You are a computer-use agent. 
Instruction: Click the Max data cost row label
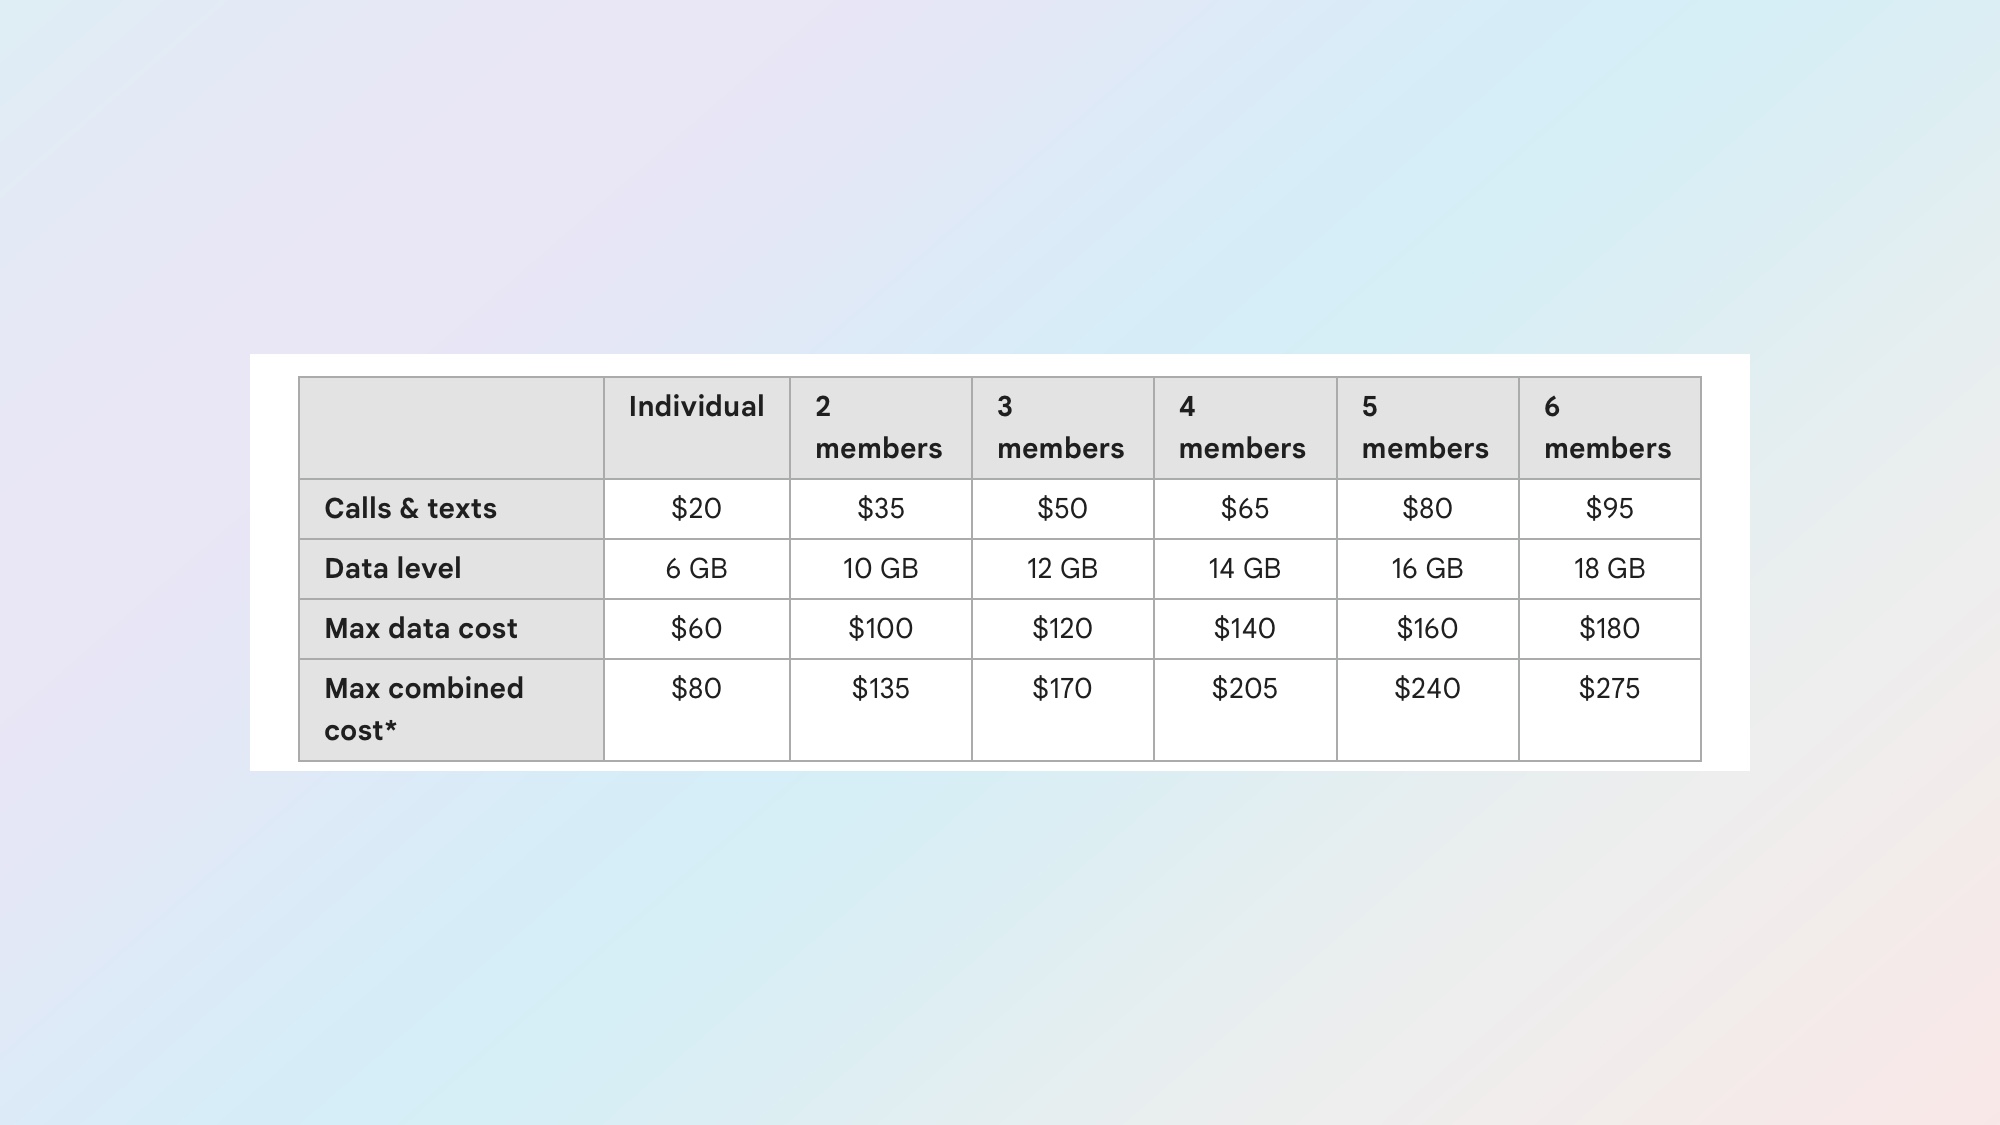click(x=421, y=629)
